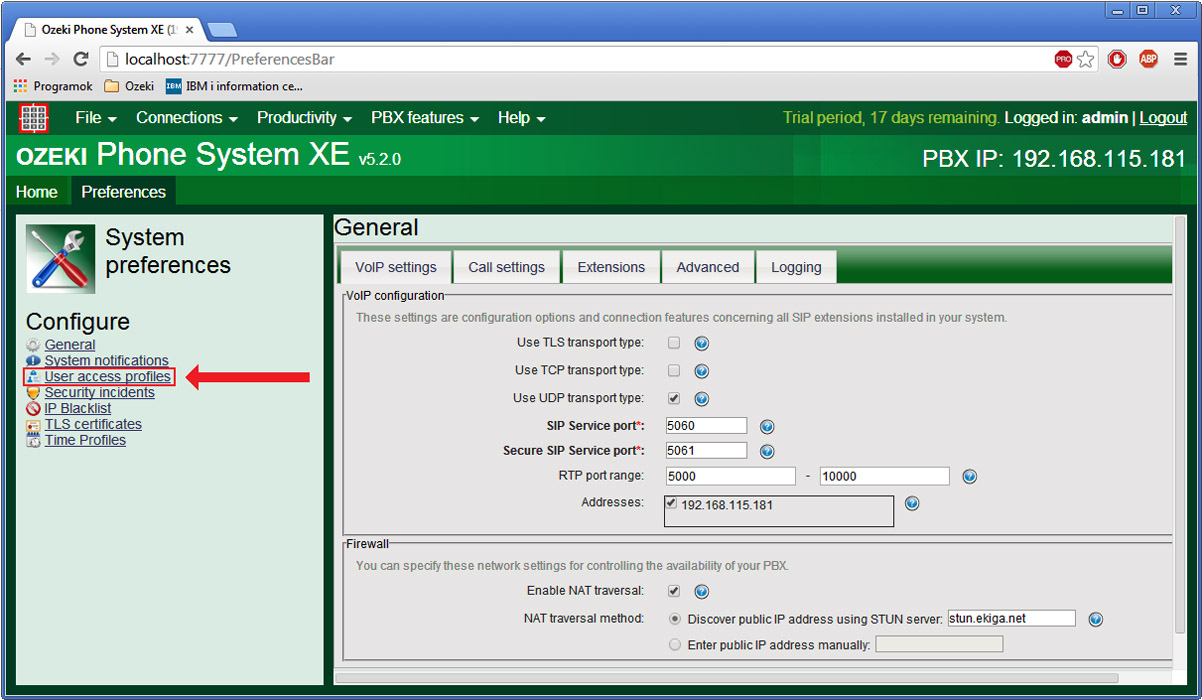Click the ABP Adblock Plus extension icon
Screen dimensions: 1202x700
[x=1148, y=59]
